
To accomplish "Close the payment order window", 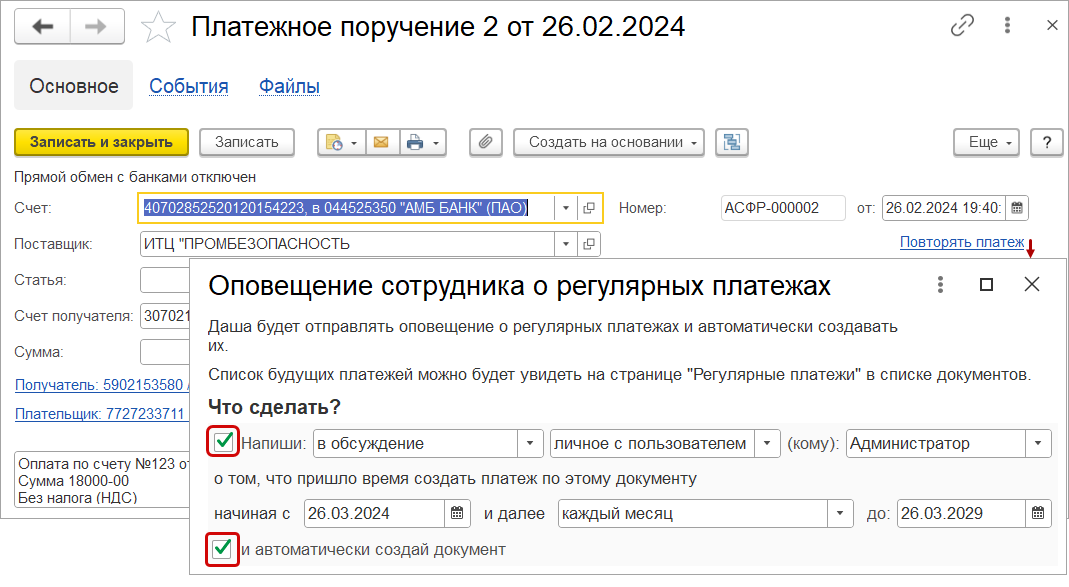I will tap(1052, 26).
